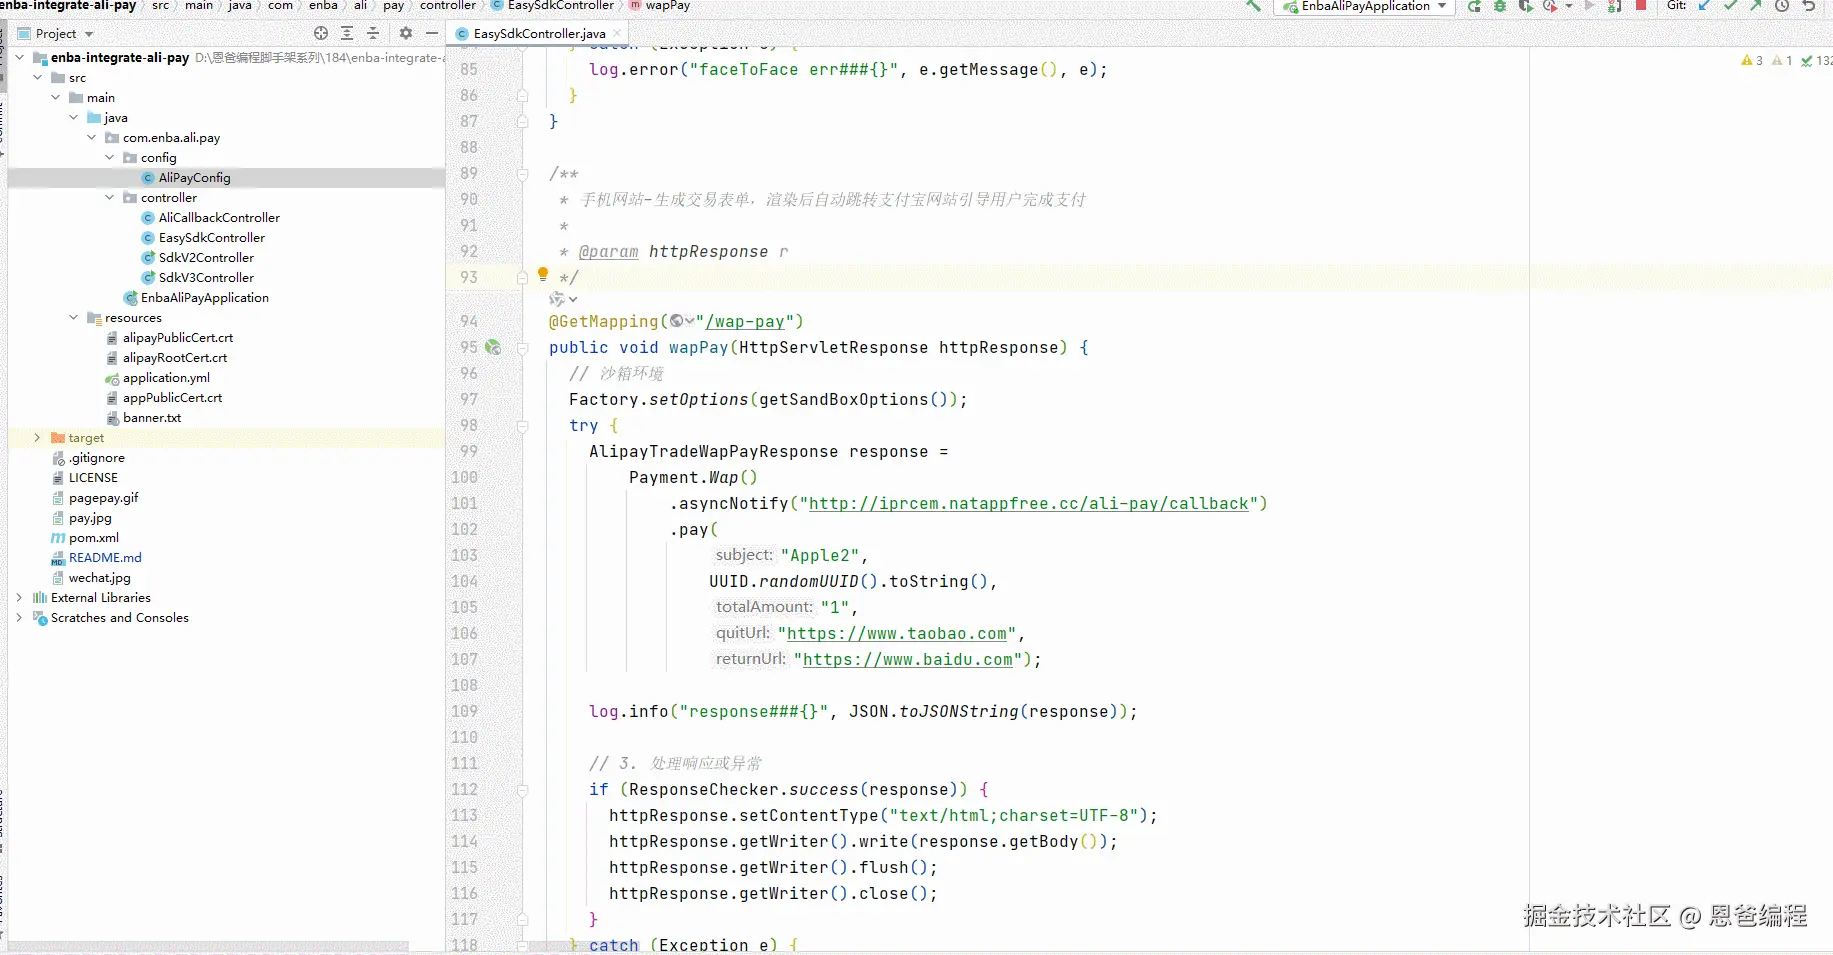Close the EasySdkController.java tab
The image size is (1833, 955).
(x=617, y=33)
